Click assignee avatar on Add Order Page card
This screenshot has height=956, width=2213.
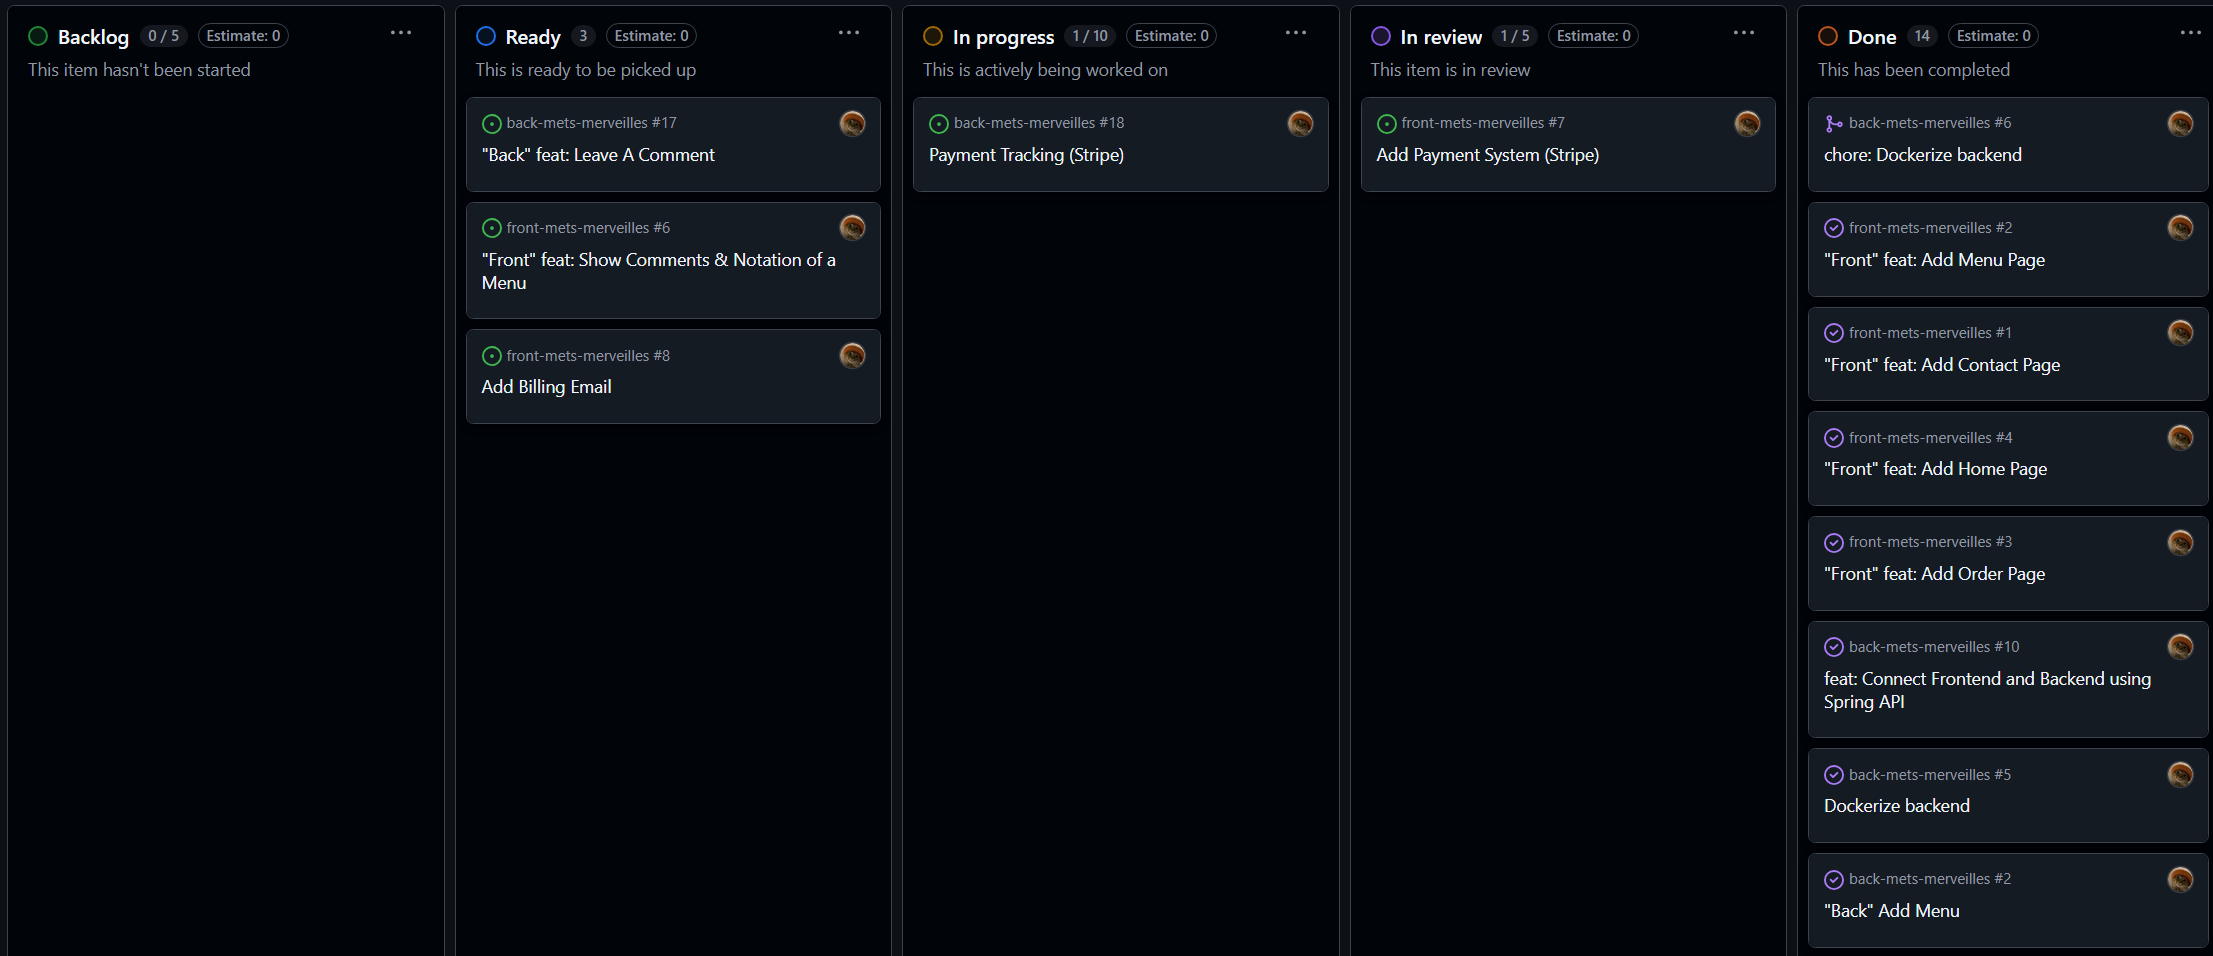pyautogui.click(x=2181, y=543)
